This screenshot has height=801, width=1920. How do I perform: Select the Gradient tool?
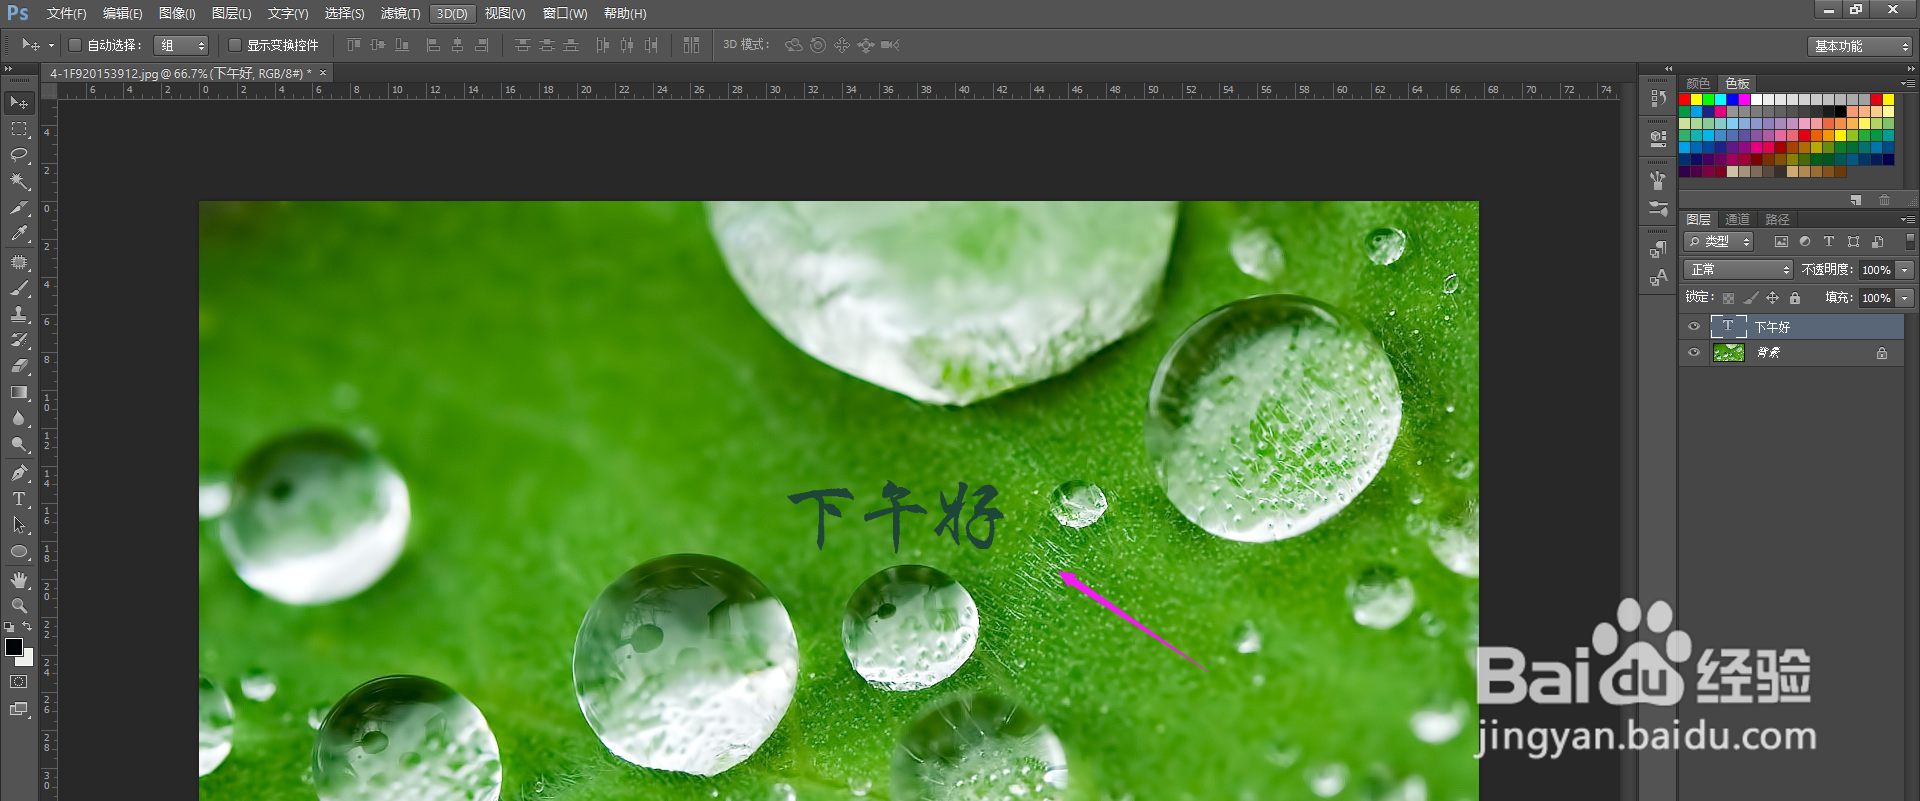pyautogui.click(x=19, y=392)
